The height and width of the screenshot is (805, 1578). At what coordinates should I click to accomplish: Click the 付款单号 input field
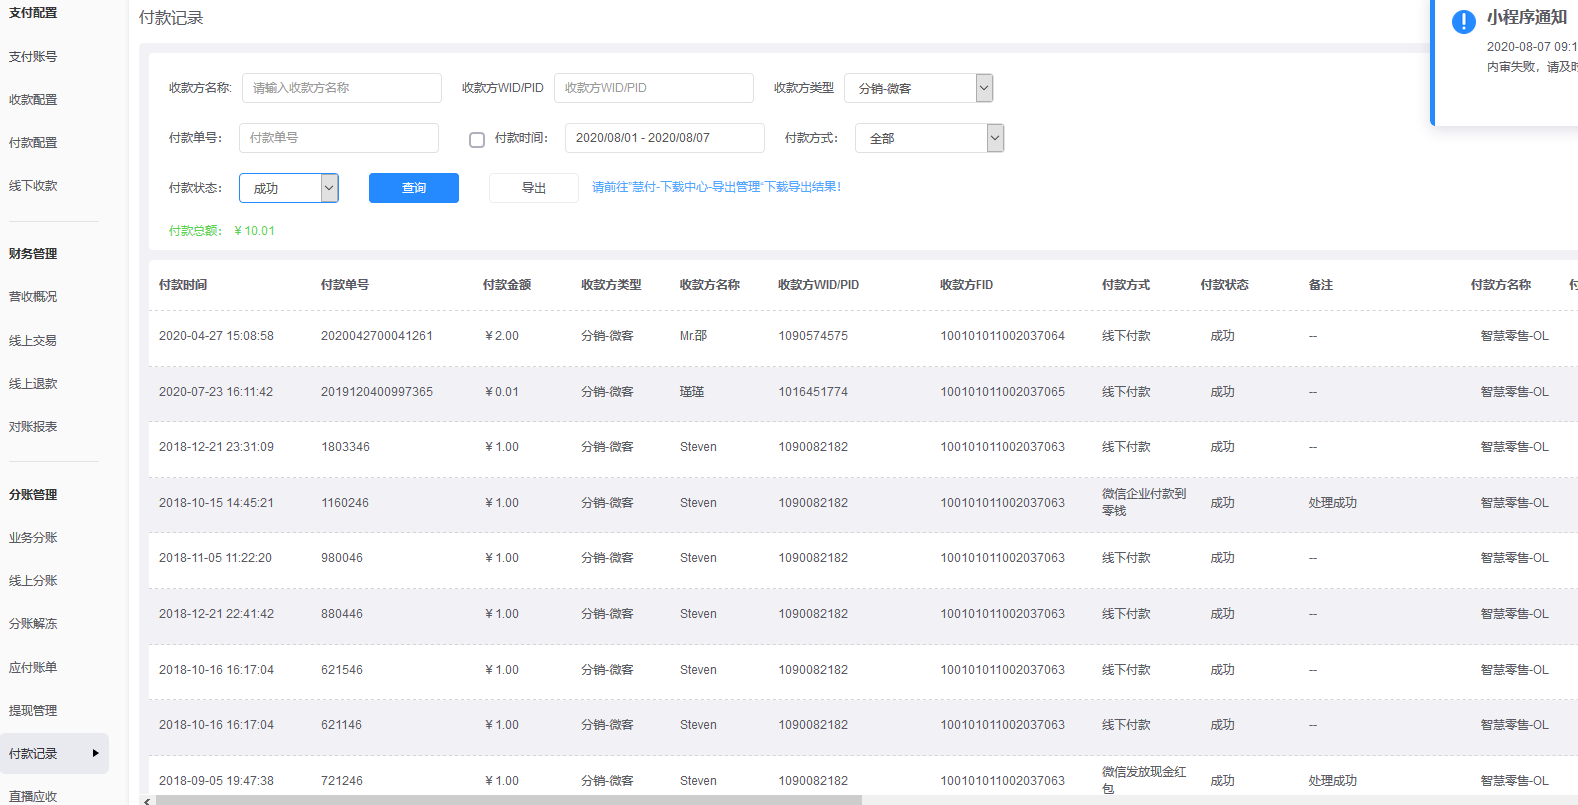(x=338, y=138)
